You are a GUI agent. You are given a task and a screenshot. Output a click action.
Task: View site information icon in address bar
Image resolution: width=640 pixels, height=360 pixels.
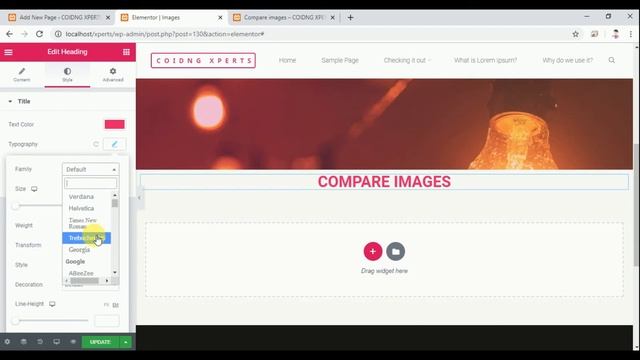click(x=58, y=34)
